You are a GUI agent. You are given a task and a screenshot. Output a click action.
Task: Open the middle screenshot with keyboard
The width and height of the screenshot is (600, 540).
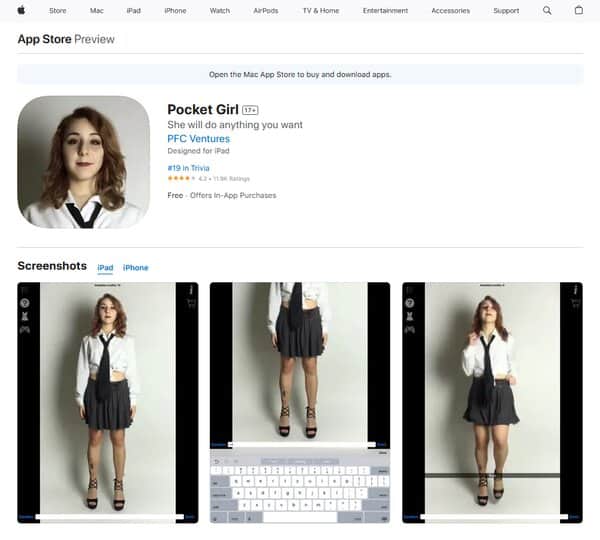tap(300, 403)
